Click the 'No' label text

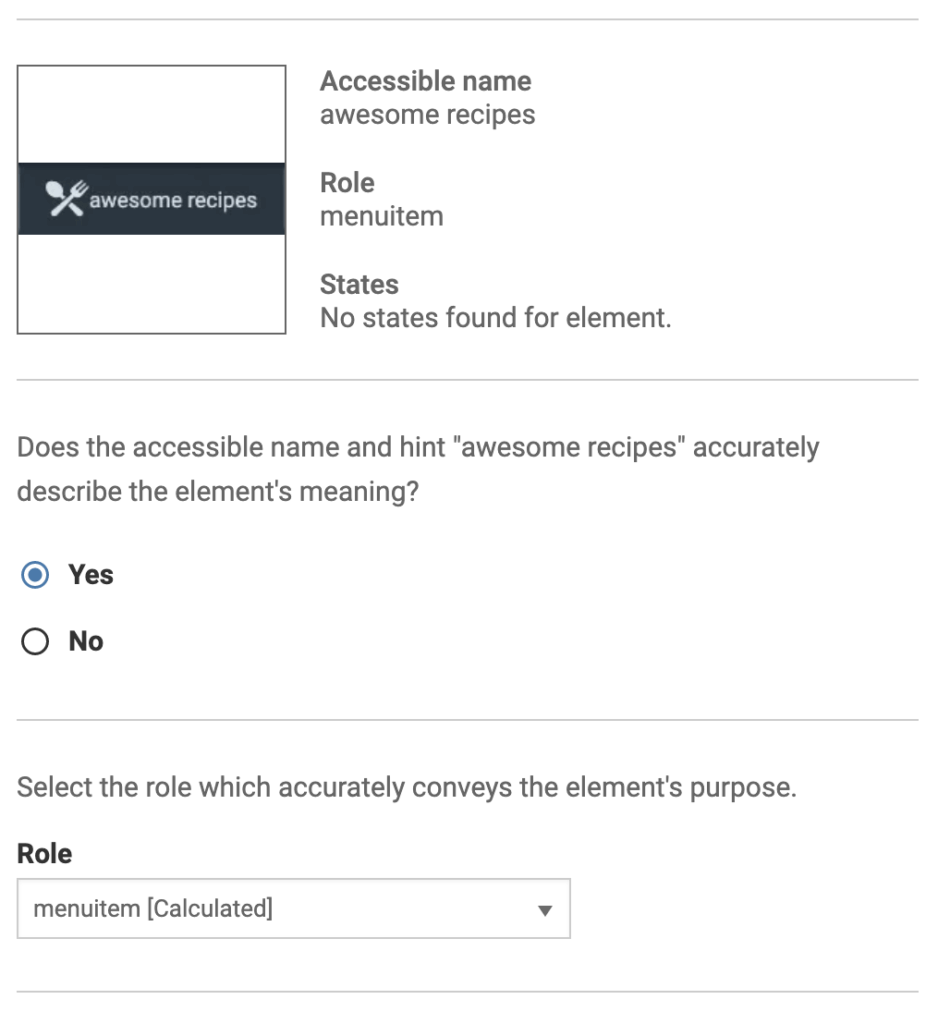click(85, 641)
